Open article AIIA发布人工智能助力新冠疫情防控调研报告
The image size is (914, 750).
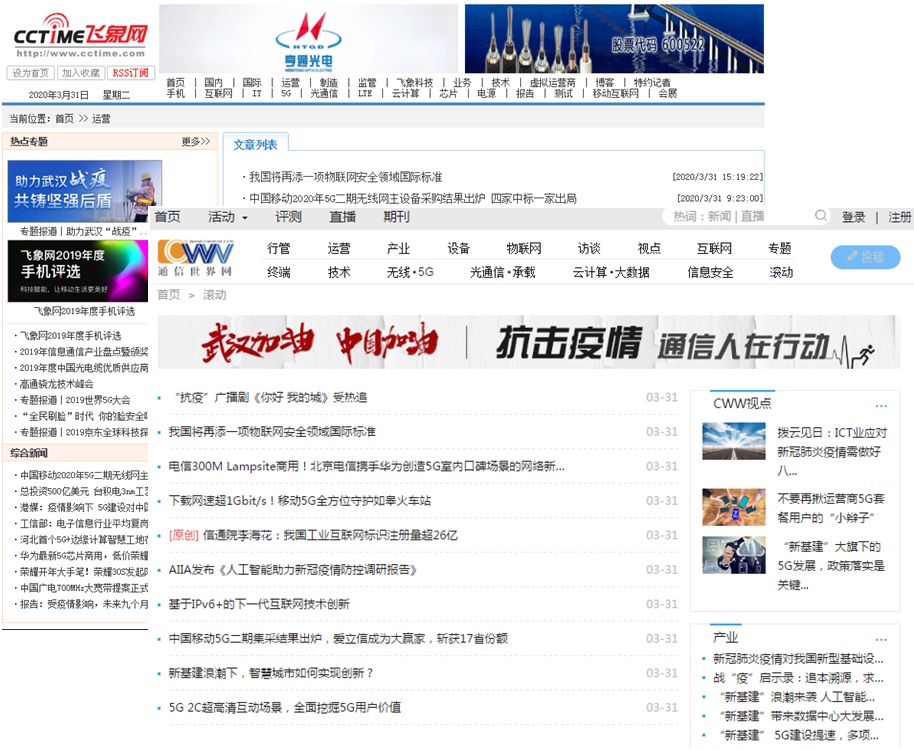pos(293,569)
